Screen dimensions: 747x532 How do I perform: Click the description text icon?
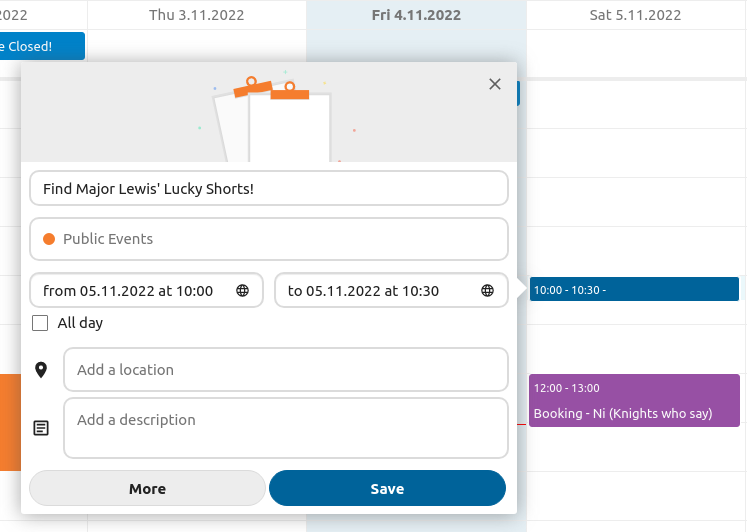click(x=41, y=428)
